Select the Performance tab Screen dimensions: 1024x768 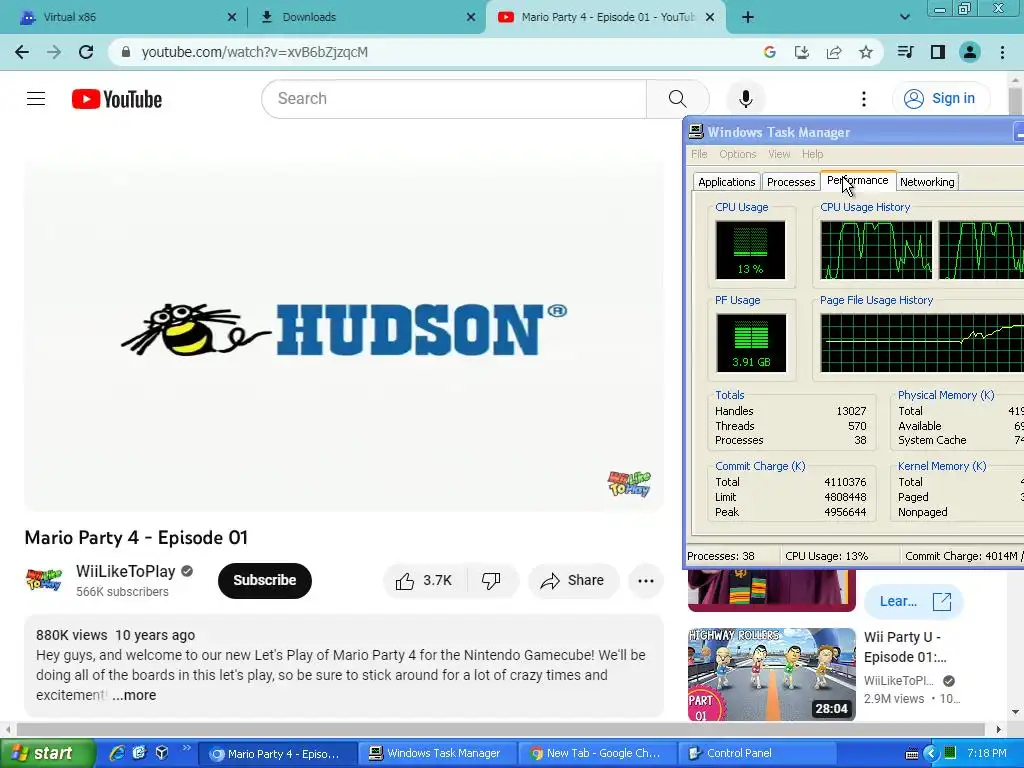pos(857,181)
